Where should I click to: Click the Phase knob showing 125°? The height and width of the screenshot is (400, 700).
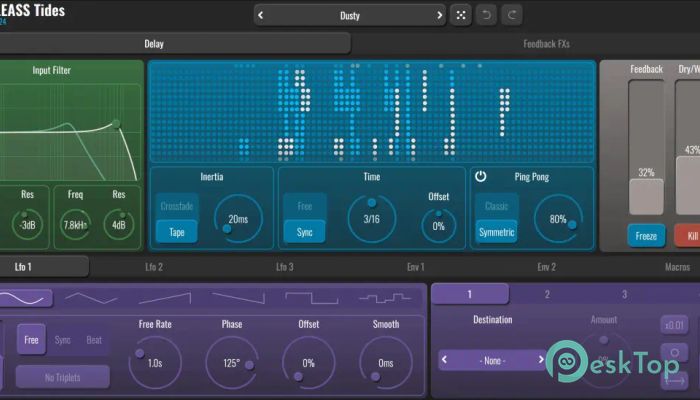[x=231, y=362]
